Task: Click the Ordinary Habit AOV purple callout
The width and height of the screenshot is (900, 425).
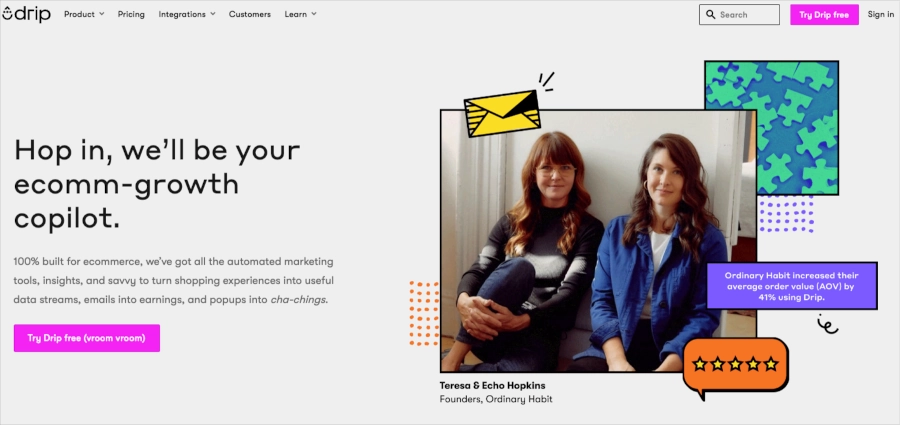Action: tap(792, 286)
